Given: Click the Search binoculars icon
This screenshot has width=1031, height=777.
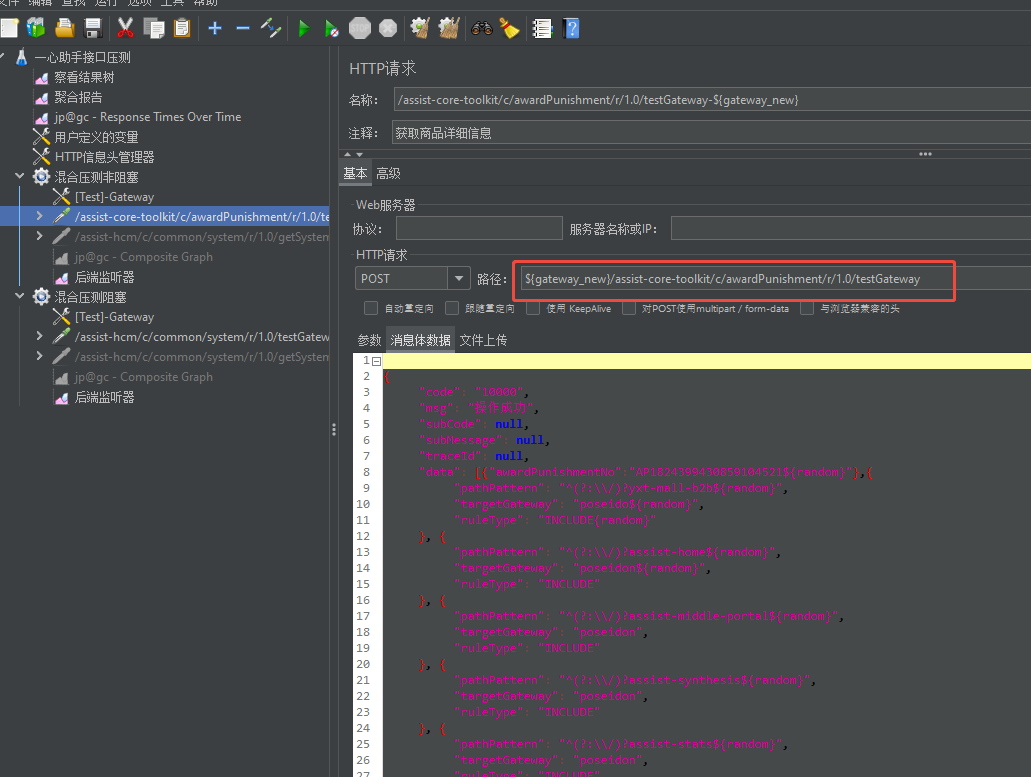Looking at the screenshot, I should [x=482, y=28].
